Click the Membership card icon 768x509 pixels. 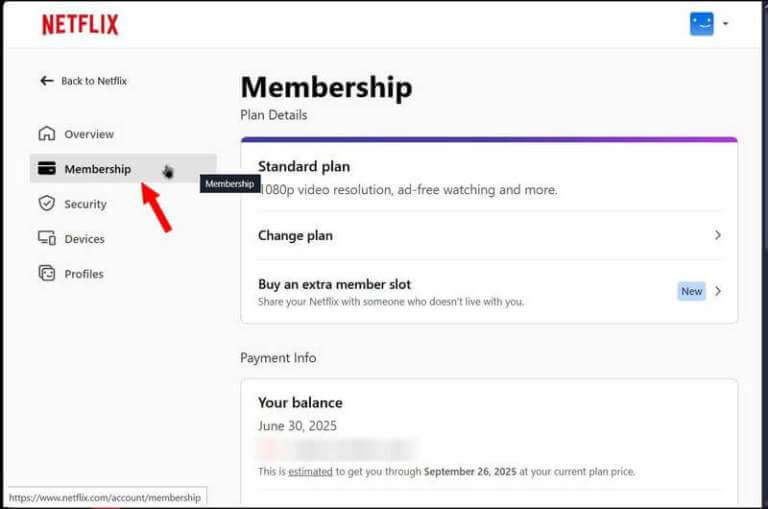click(47, 168)
